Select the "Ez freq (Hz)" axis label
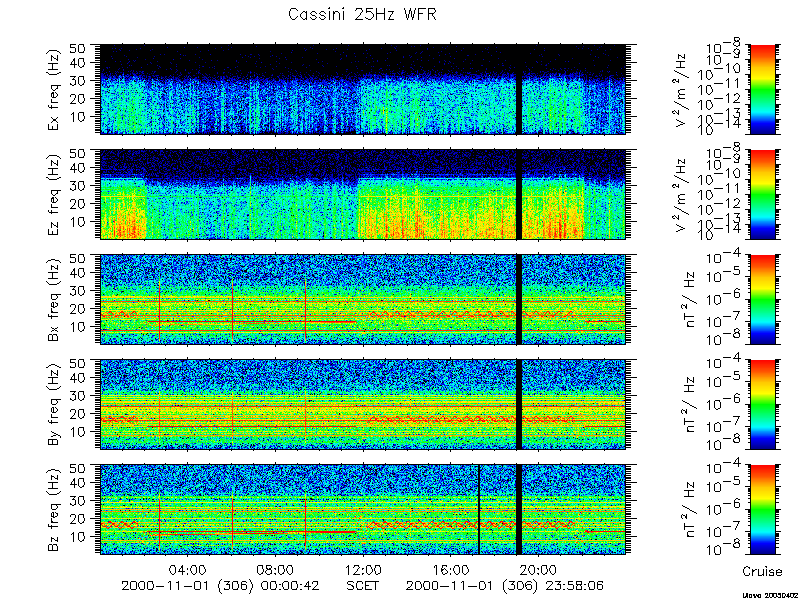This screenshot has height=600, width=800. coord(55,194)
